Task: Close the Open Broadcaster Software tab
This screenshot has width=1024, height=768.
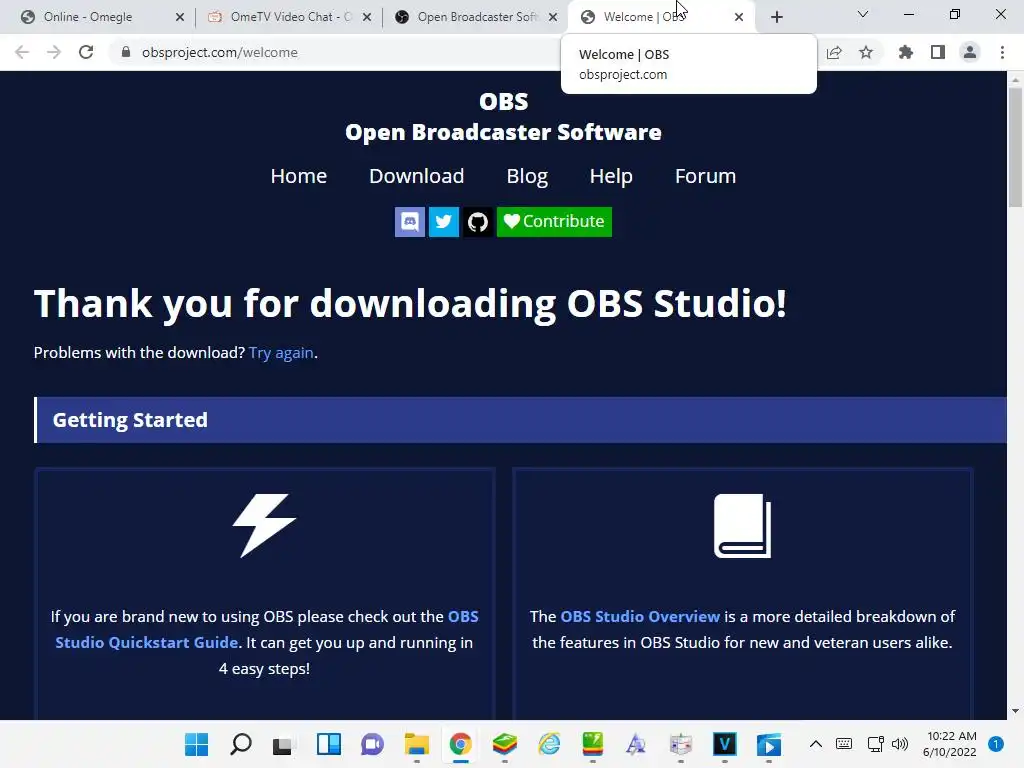Action: (553, 17)
